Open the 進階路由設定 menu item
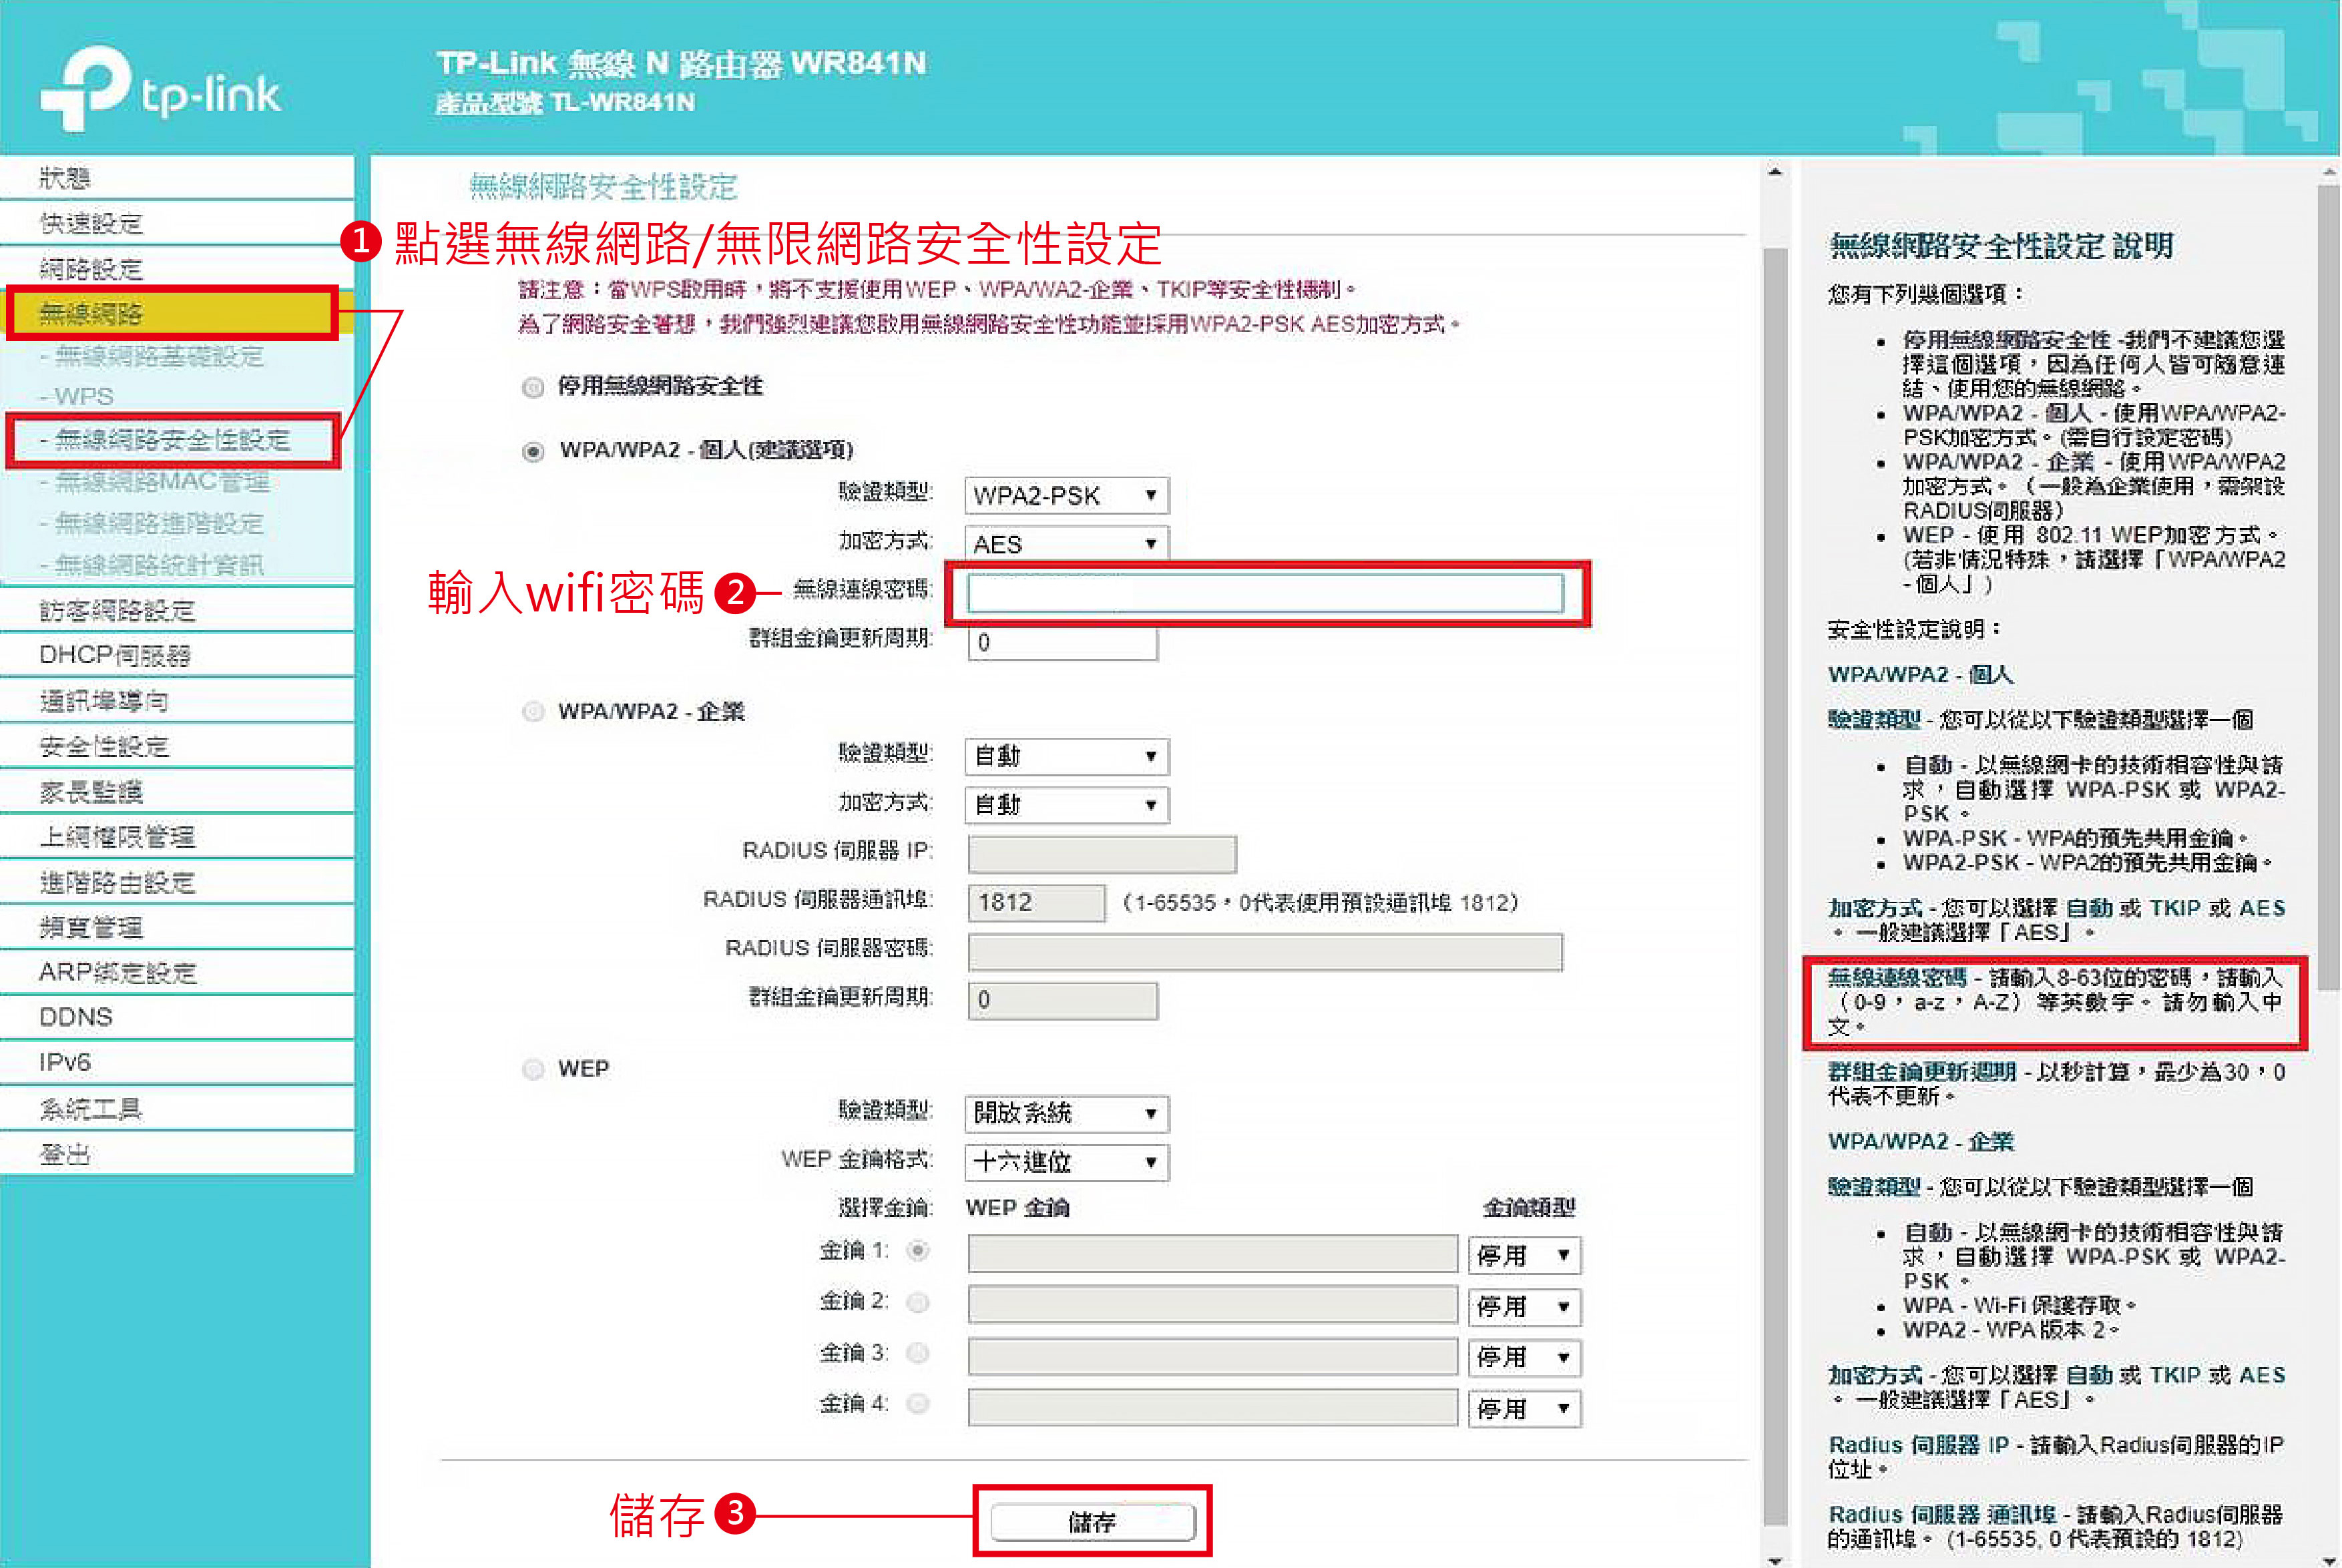The width and height of the screenshot is (2342, 1568). click(x=177, y=882)
